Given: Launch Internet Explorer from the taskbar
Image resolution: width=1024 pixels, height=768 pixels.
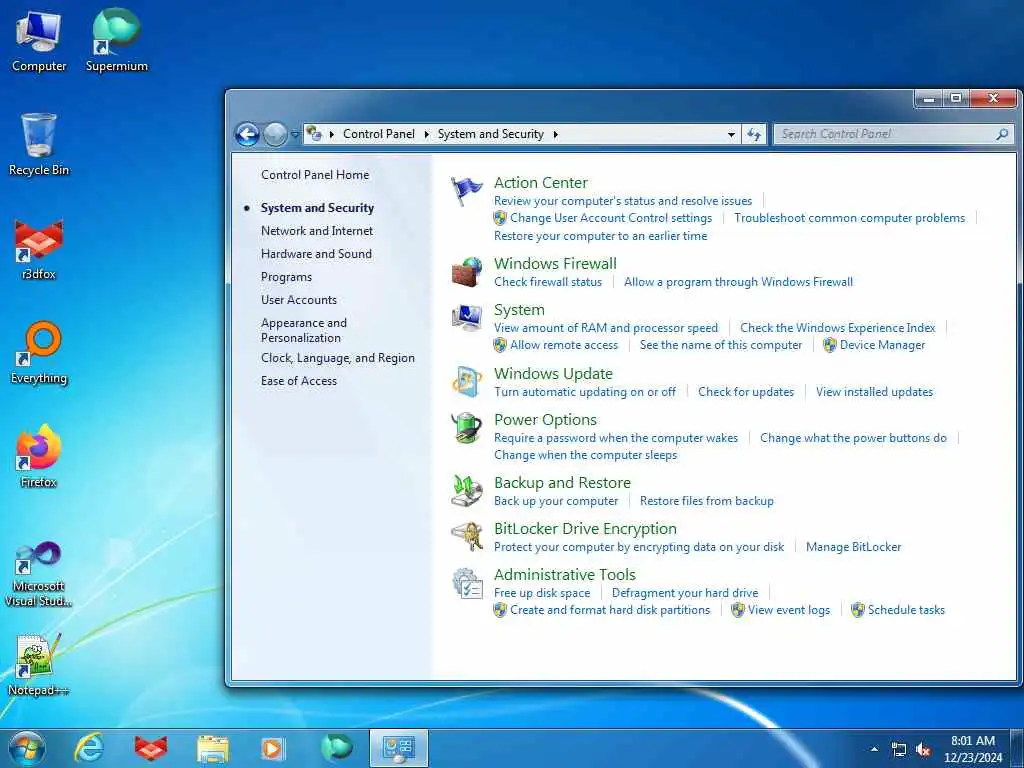Looking at the screenshot, I should pyautogui.click(x=88, y=748).
